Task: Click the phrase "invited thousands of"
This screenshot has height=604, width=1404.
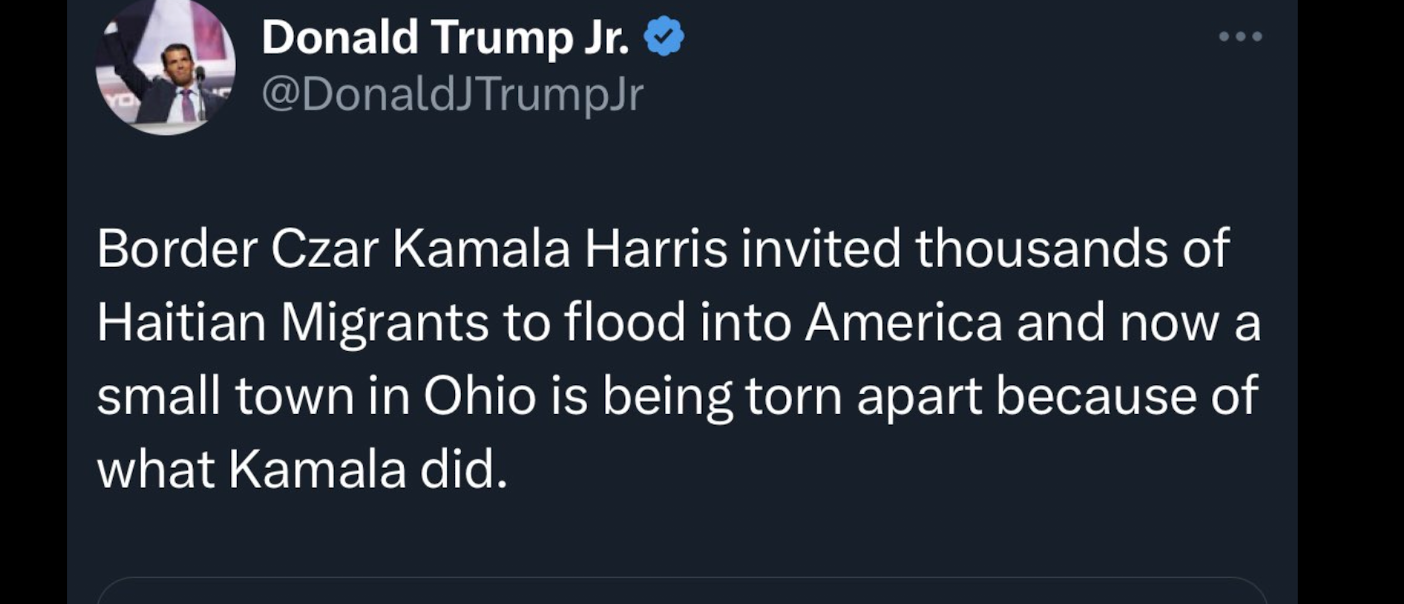Action: pos(985,249)
